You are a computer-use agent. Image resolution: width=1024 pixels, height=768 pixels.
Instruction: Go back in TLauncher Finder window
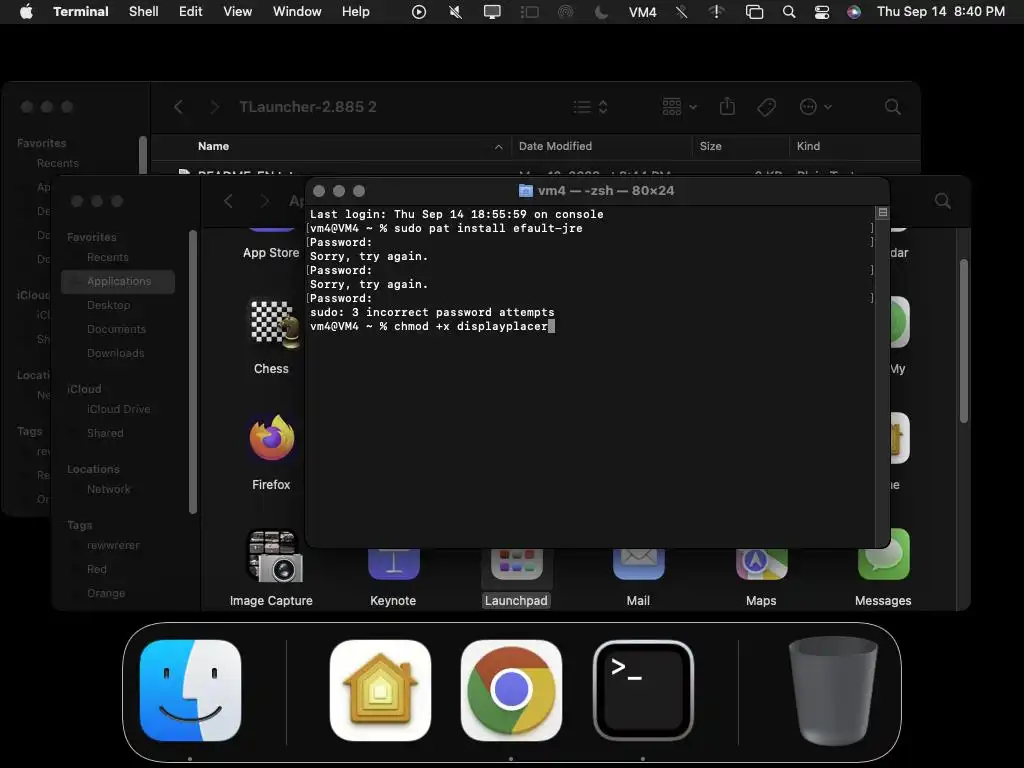178,107
